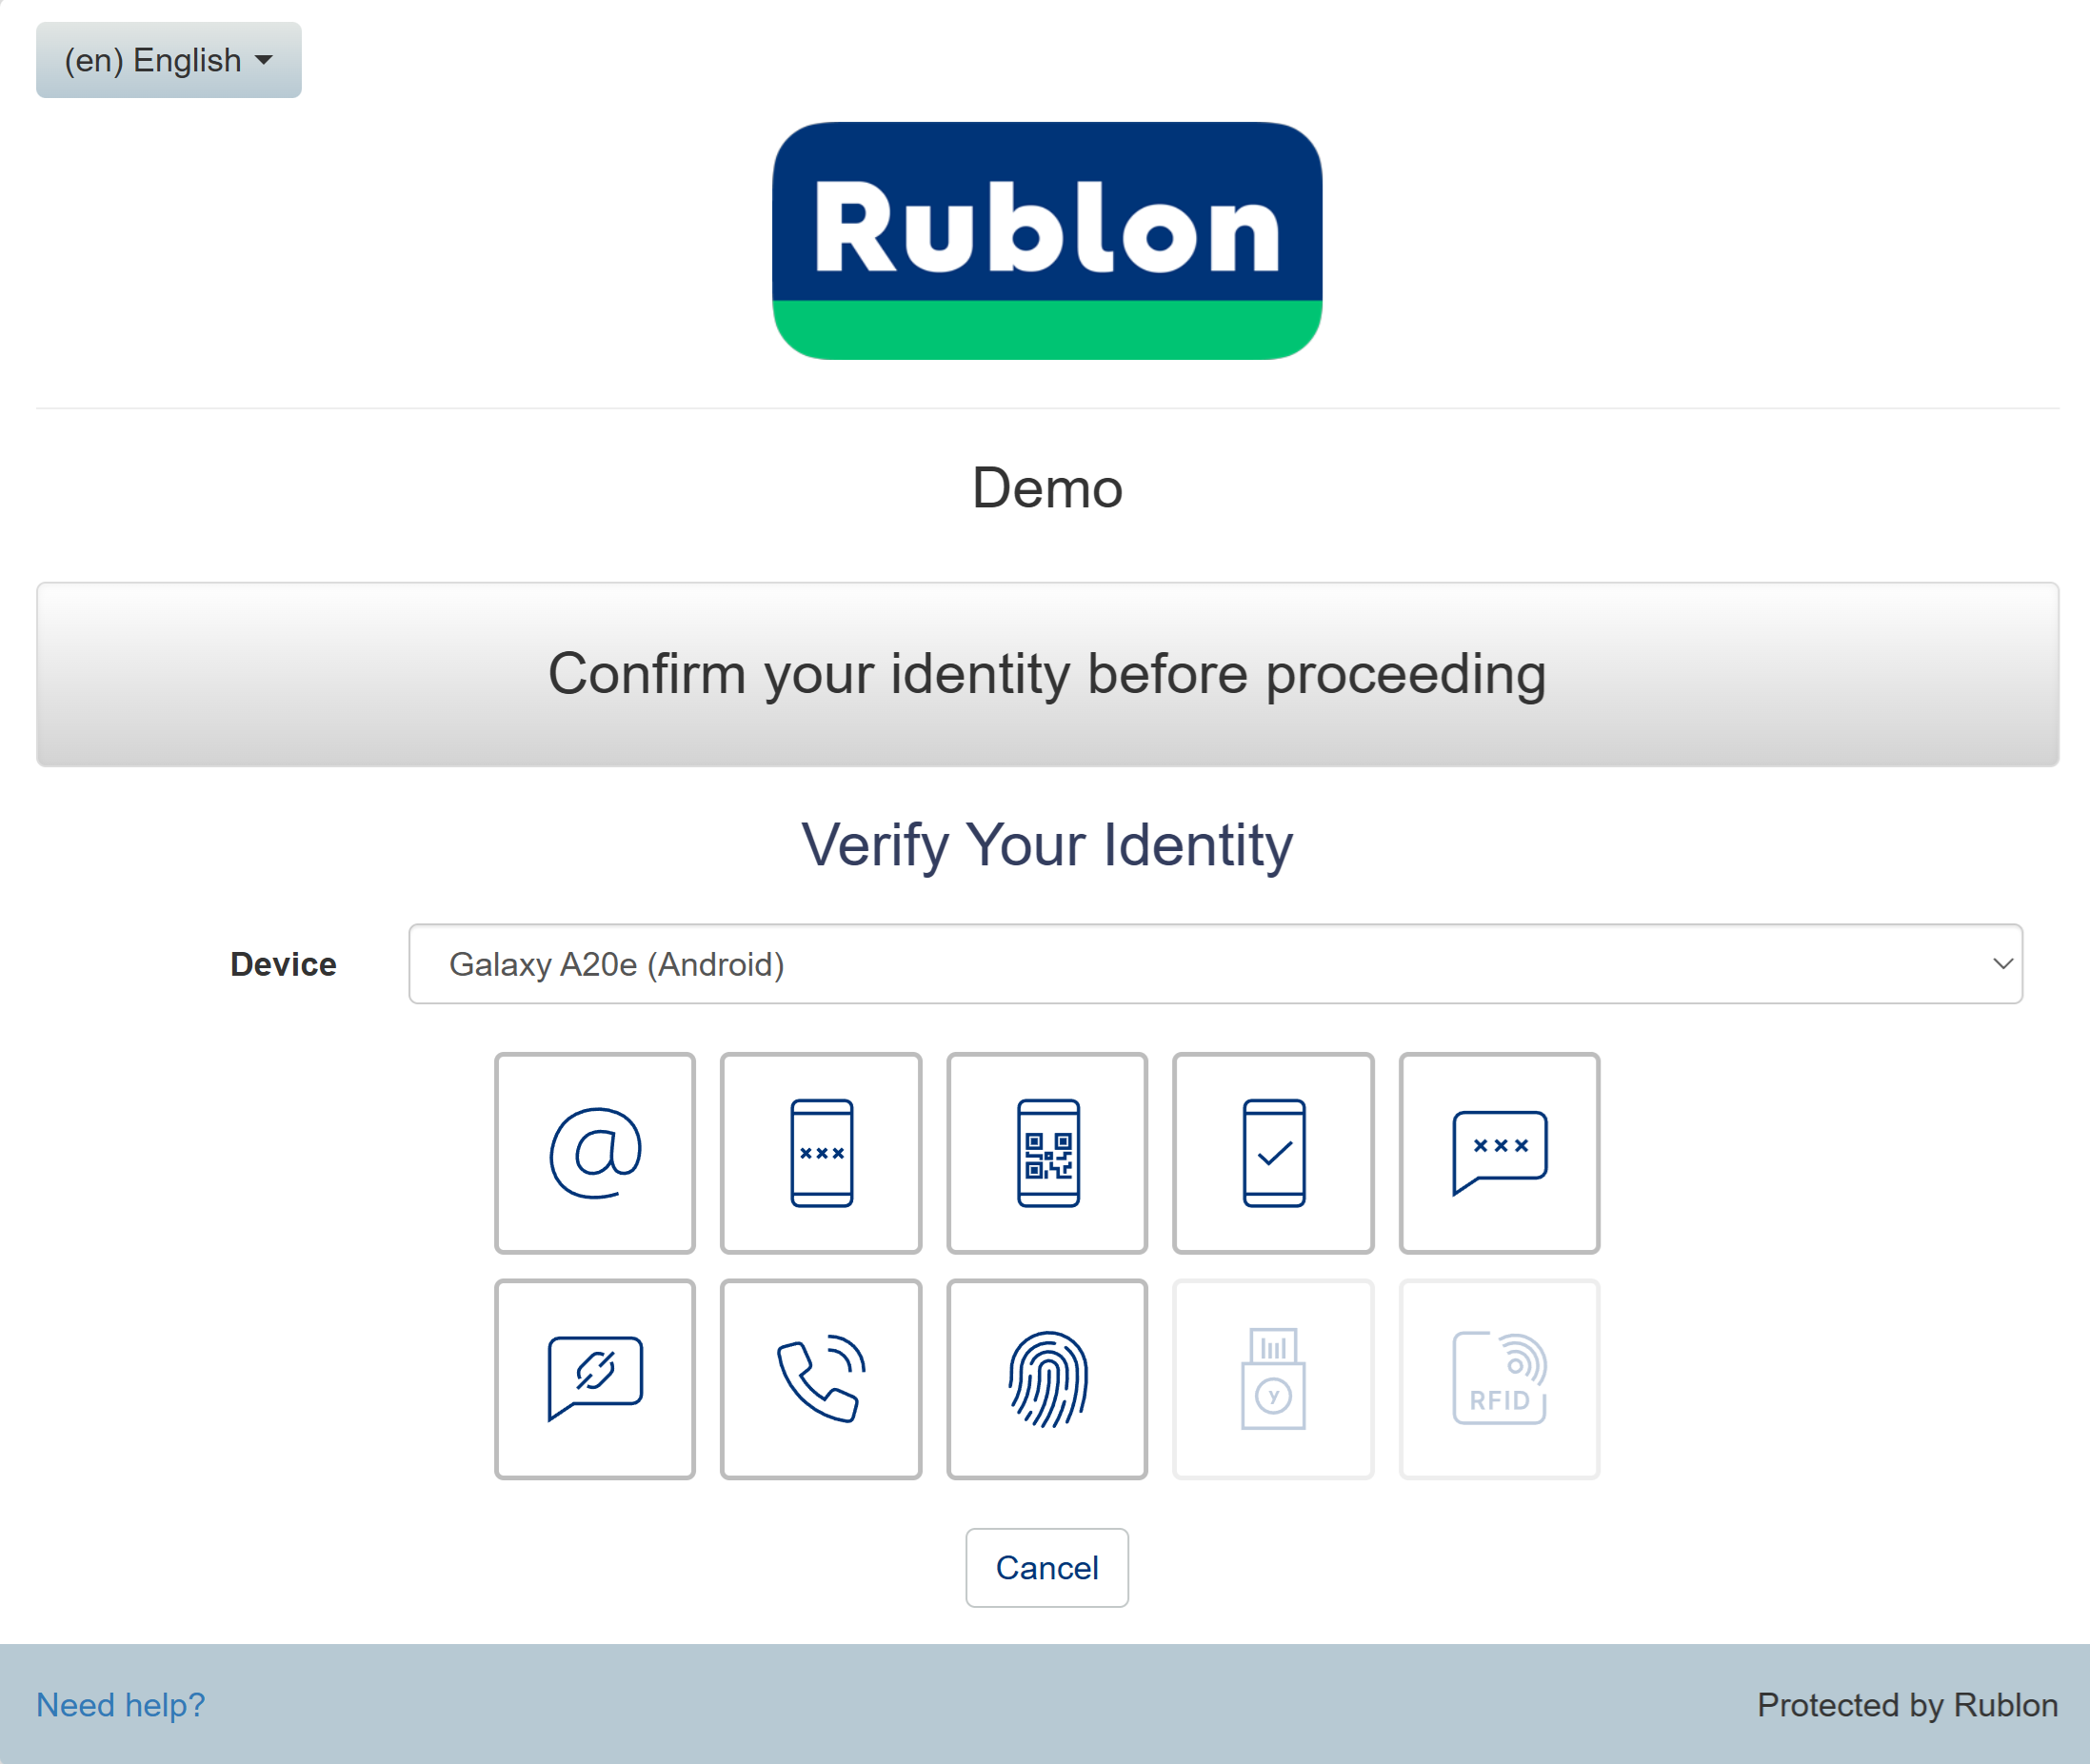Choose the SMS Passcode speech bubble icon
2090x1764 pixels.
tap(1499, 1152)
